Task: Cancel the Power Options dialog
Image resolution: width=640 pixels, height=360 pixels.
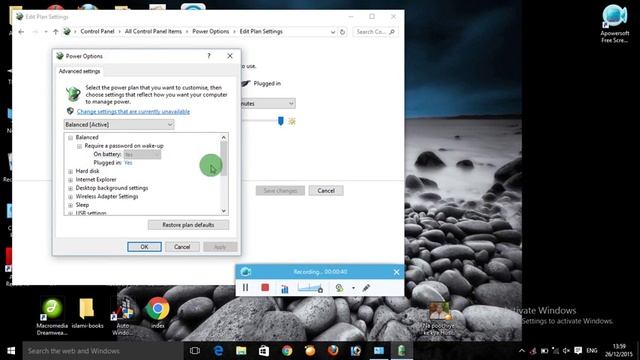Action: [x=182, y=247]
